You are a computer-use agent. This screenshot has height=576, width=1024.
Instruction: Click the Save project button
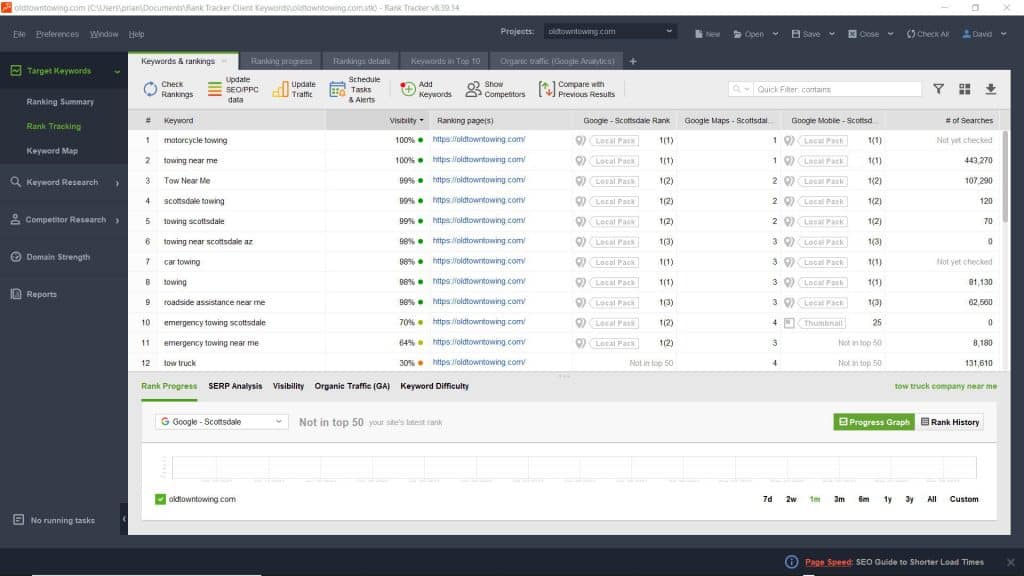tap(806, 34)
